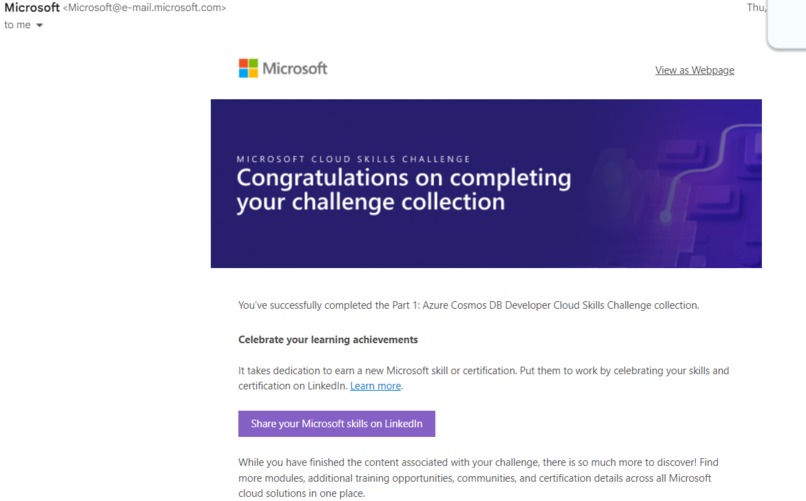Click the 'to me' recipient text
Screen dimensions: 806x501
point(17,25)
